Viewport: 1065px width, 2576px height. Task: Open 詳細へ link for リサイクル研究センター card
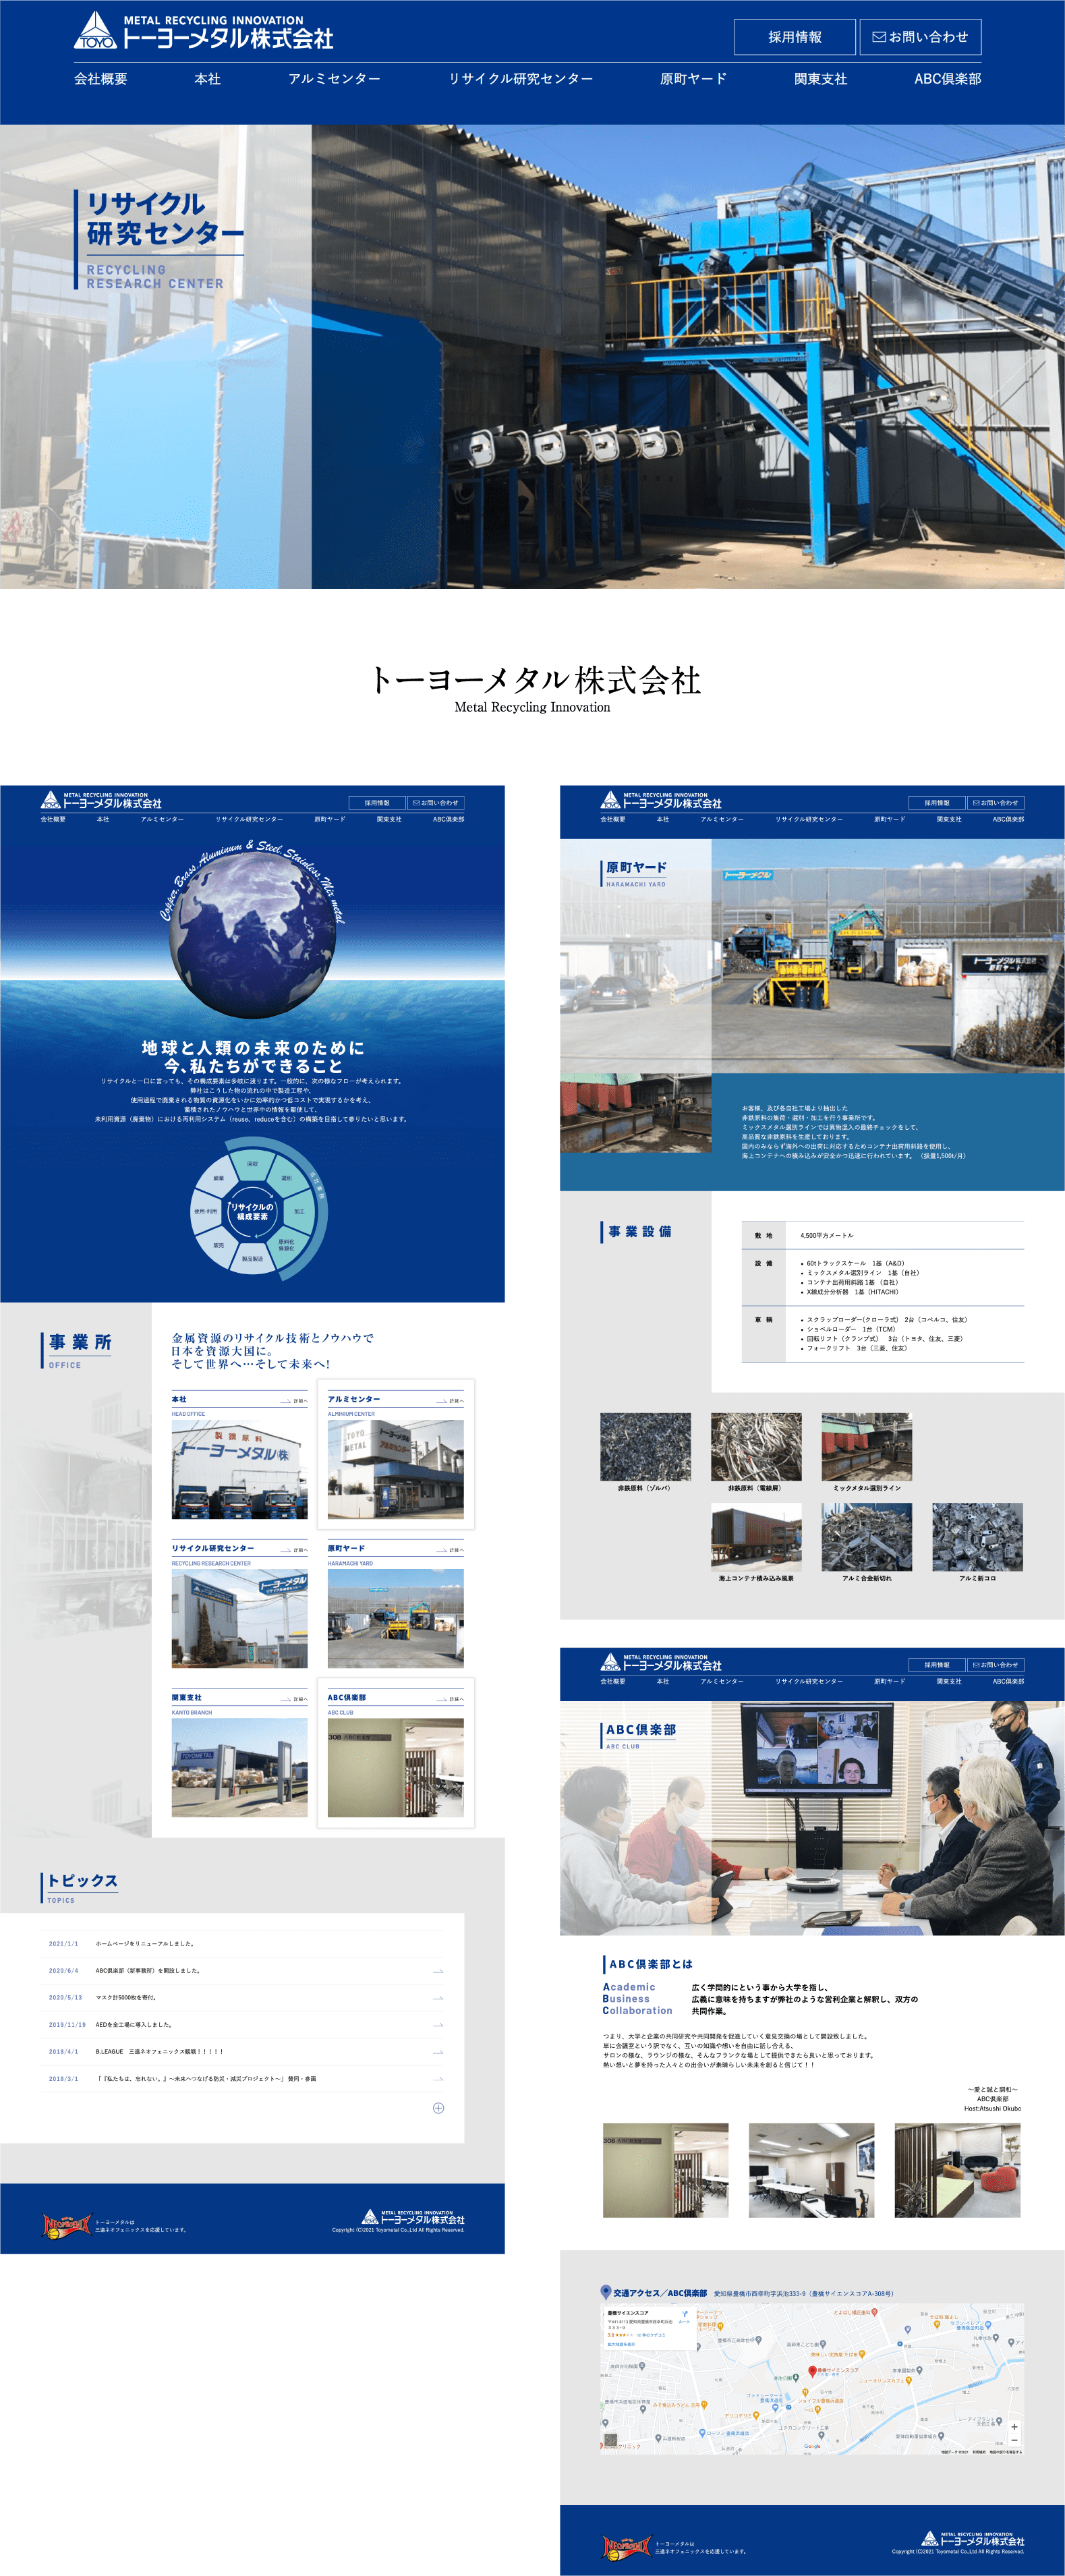293,1550
